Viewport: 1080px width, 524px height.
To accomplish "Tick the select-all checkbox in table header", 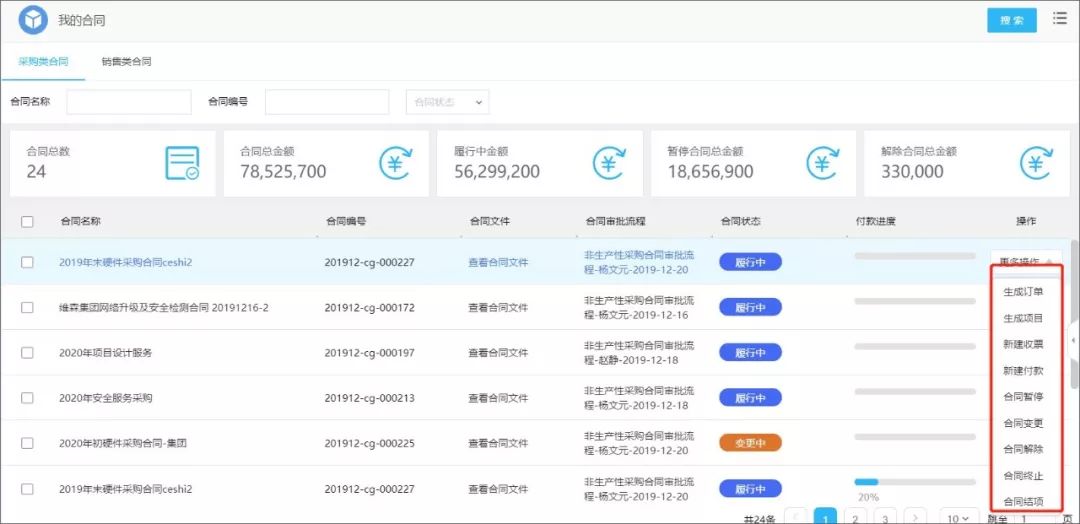I will pyautogui.click(x=28, y=222).
